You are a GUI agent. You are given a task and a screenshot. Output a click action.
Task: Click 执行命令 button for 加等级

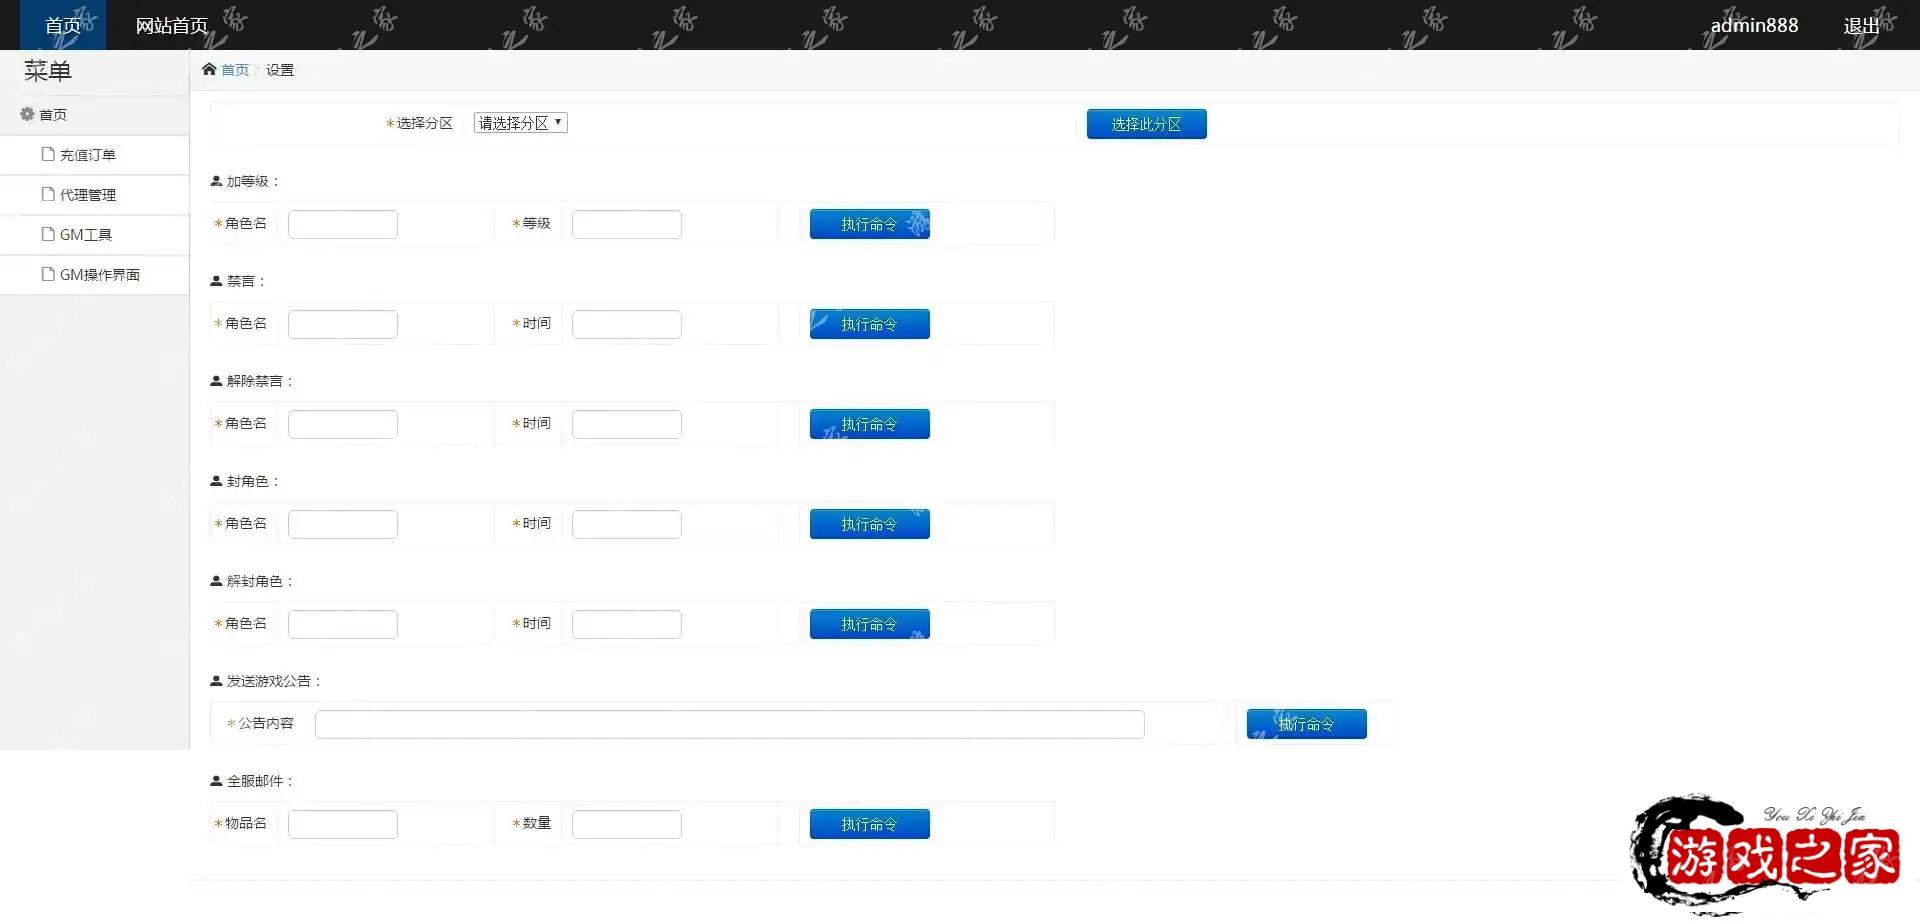869,224
